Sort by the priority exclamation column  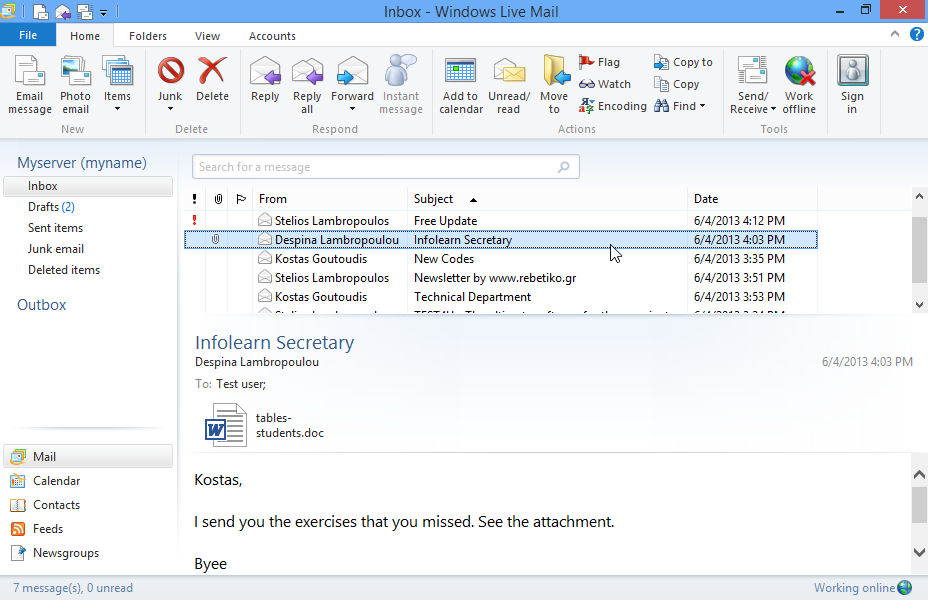pyautogui.click(x=195, y=199)
